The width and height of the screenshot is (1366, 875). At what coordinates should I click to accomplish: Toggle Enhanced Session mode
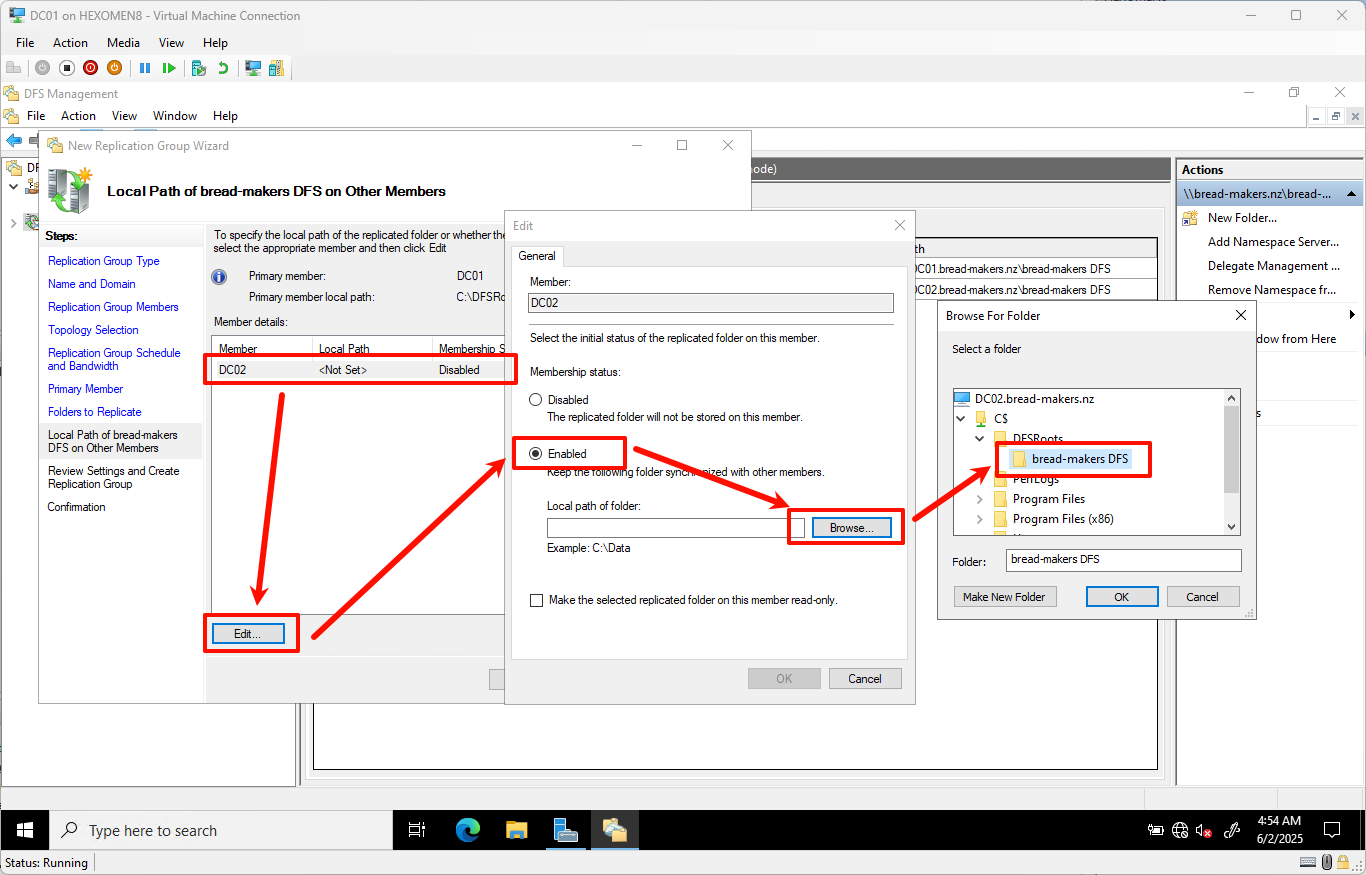(x=253, y=67)
